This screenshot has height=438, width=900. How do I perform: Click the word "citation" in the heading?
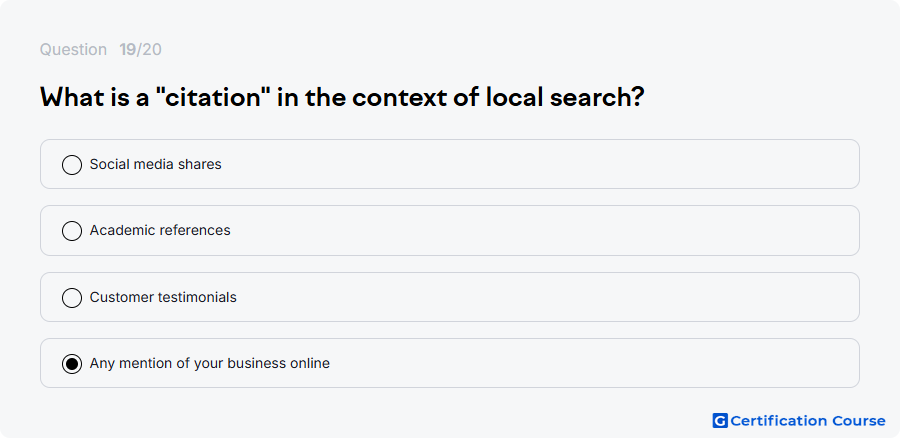pyautogui.click(x=213, y=98)
